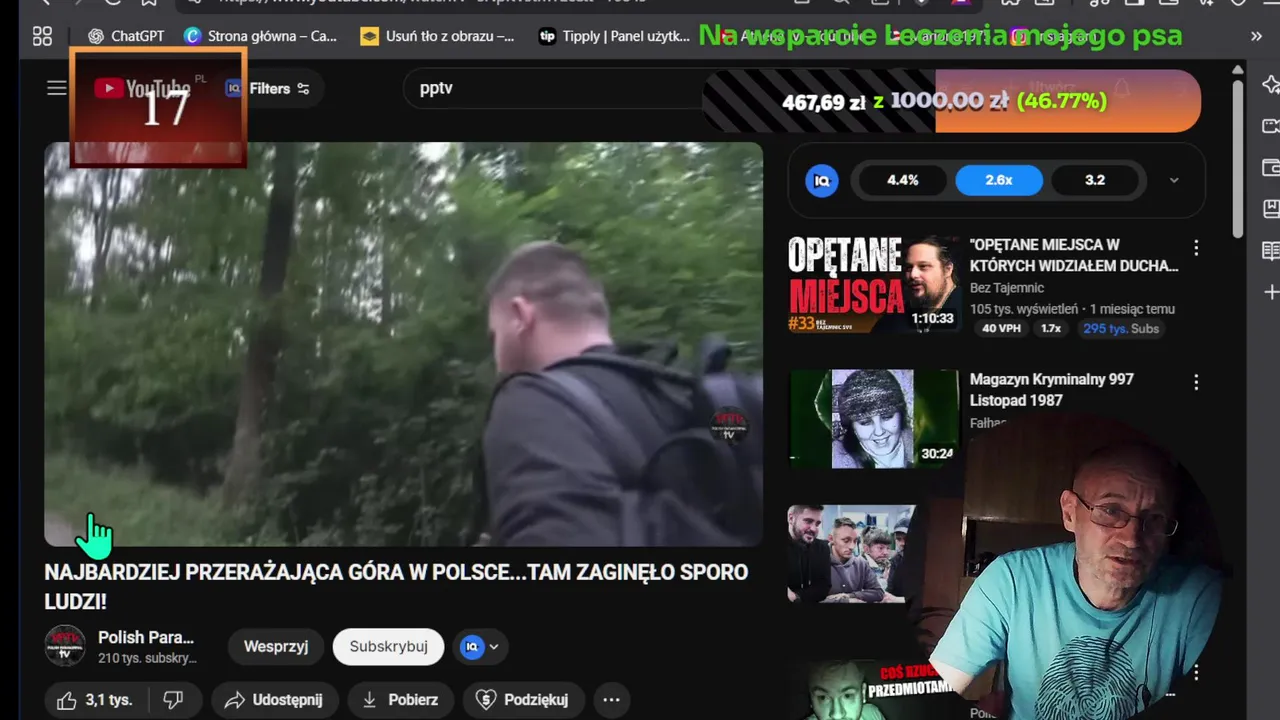Screen dimensions: 1280x720
Task: Click the Udostępnij share button
Action: (274, 700)
